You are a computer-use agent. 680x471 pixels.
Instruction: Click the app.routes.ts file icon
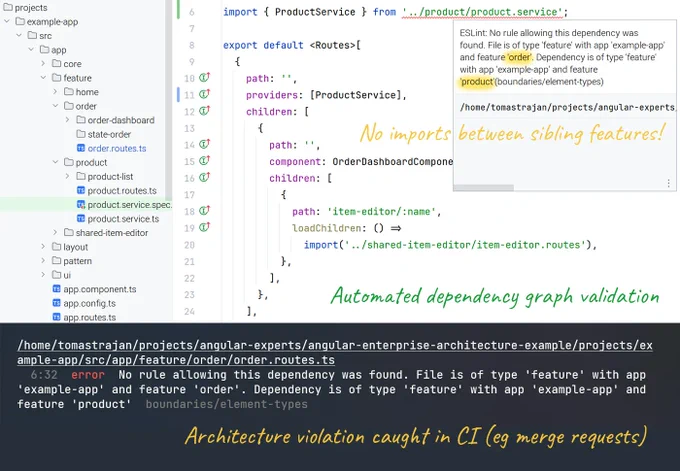(56, 317)
